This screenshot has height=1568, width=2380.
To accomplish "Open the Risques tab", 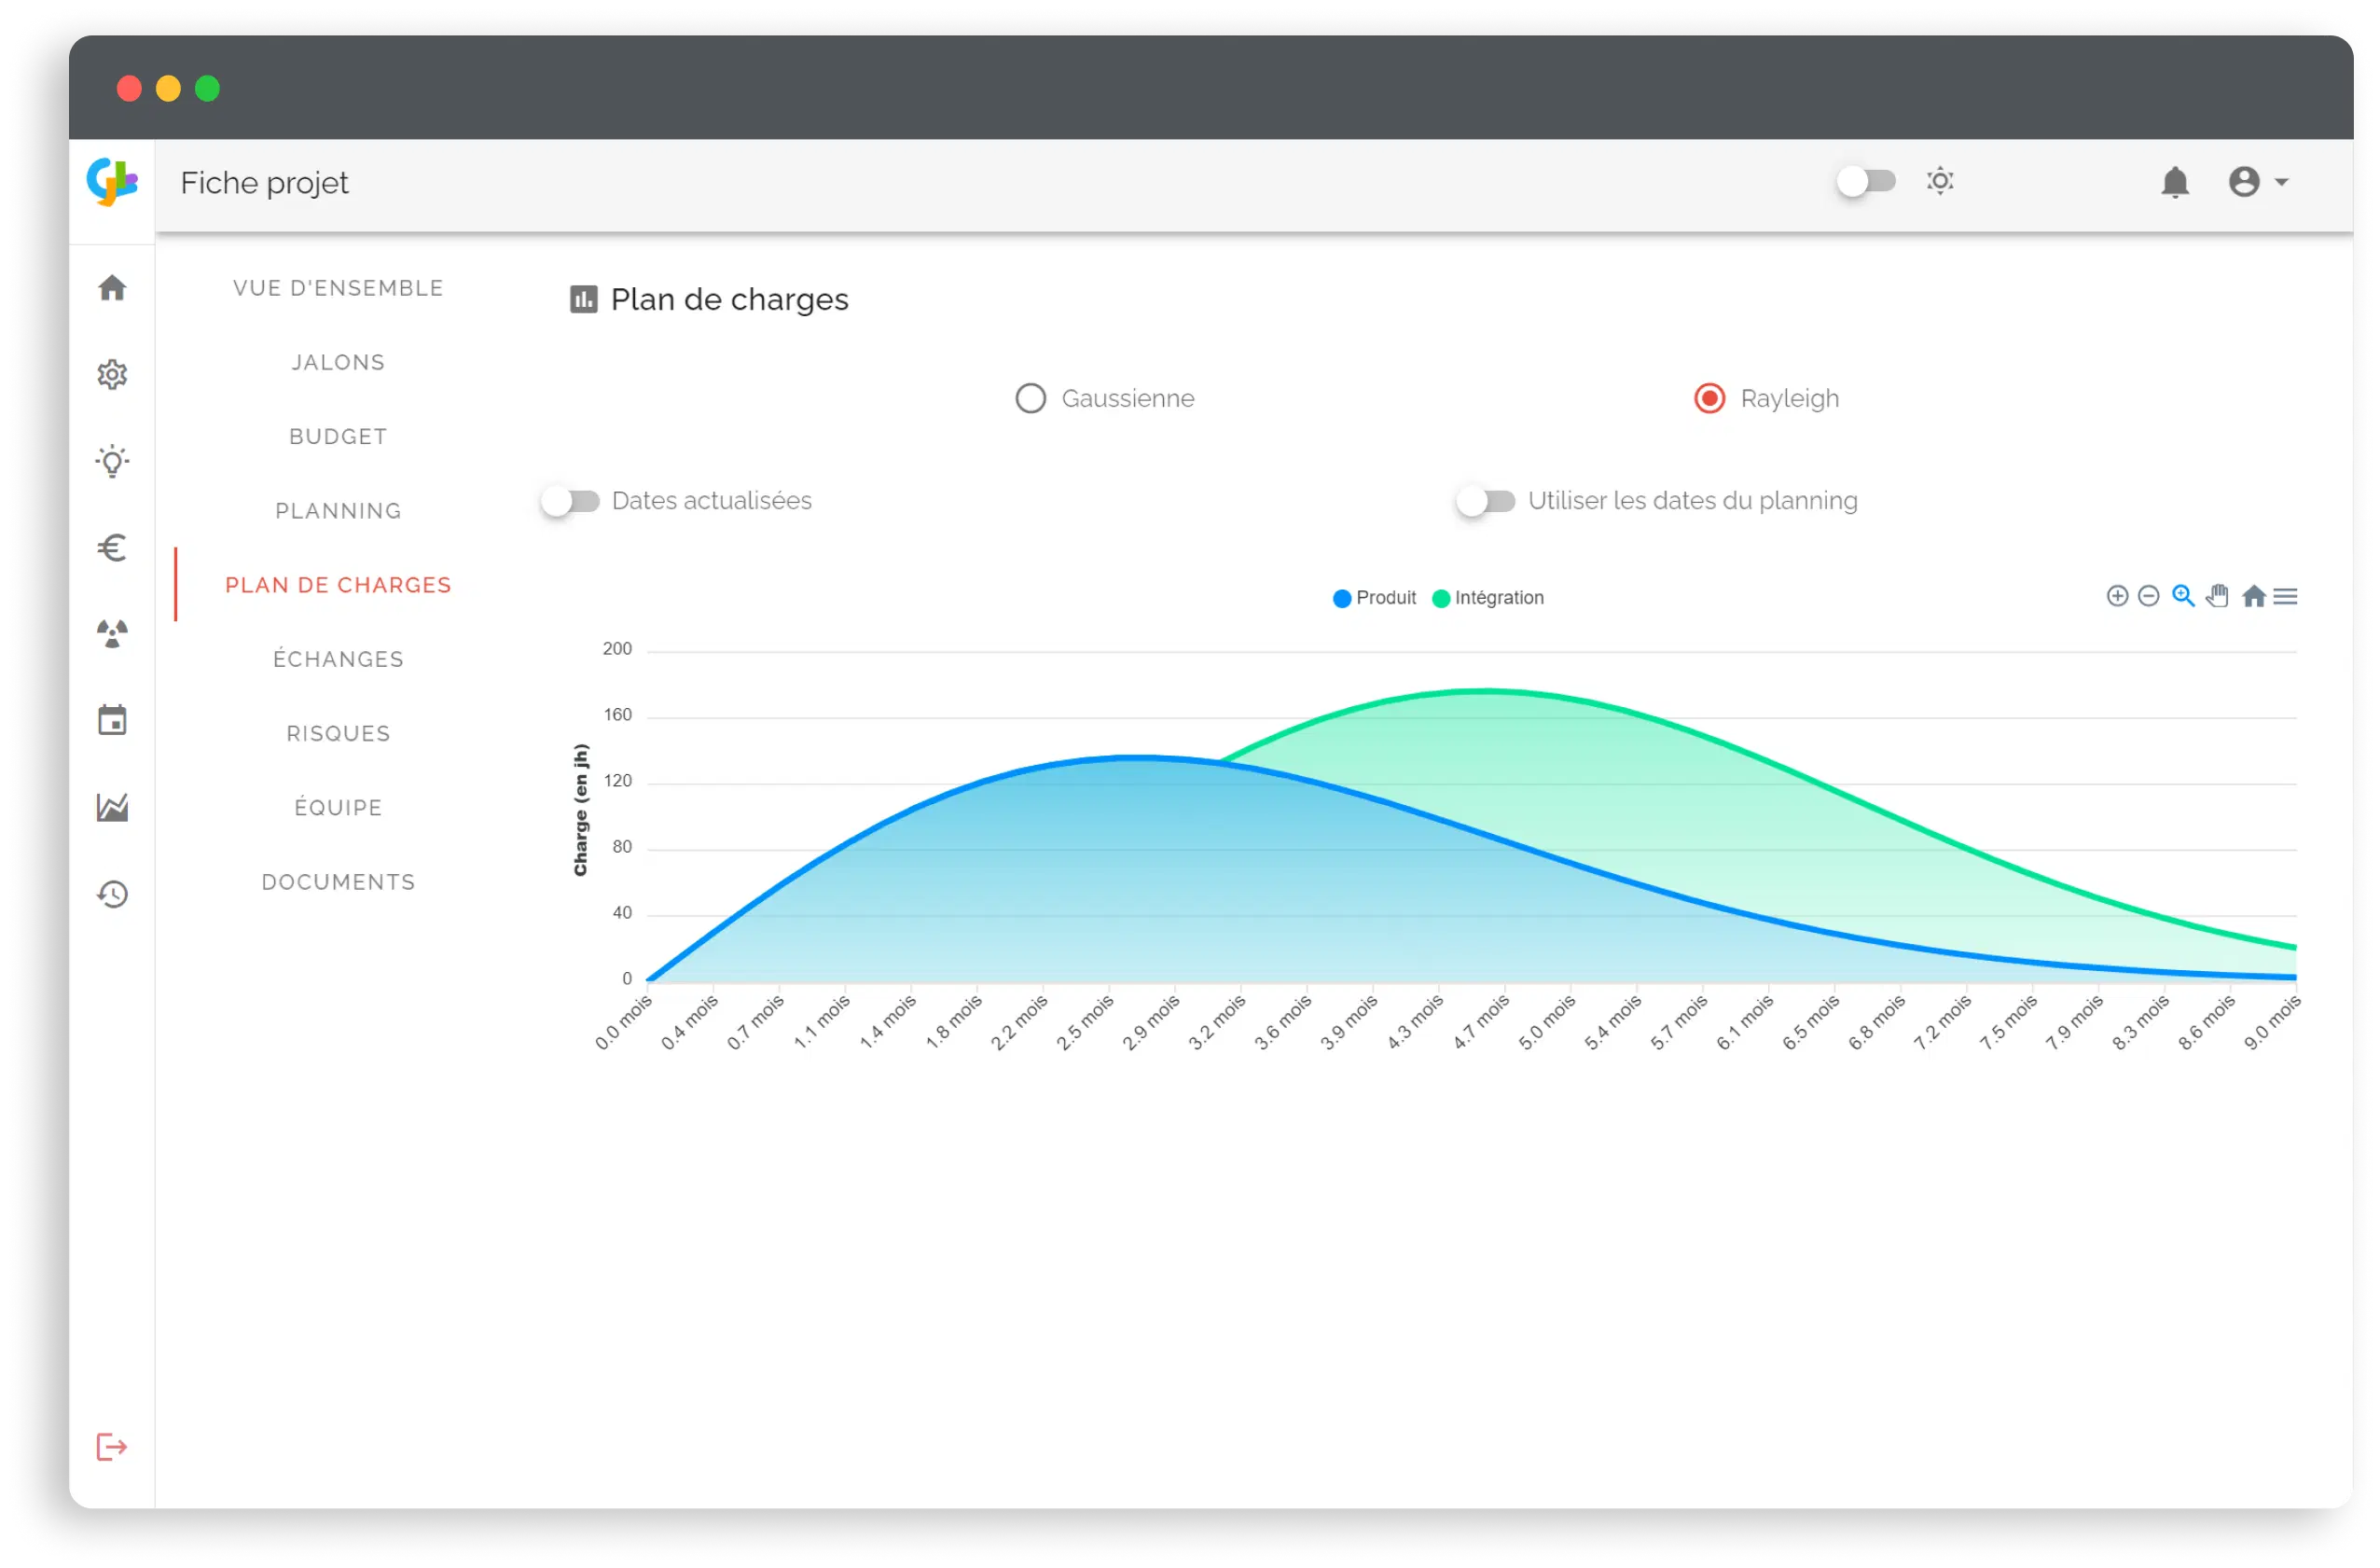I will pyautogui.click(x=338, y=733).
